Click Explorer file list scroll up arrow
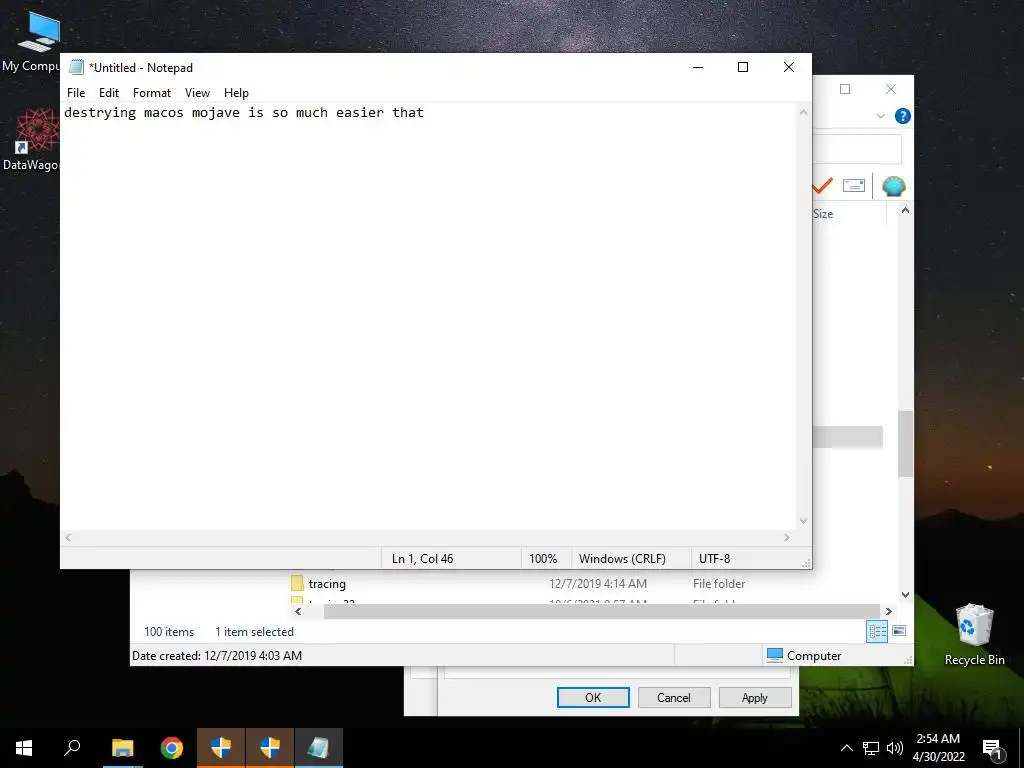Screen dimensions: 1024x768 click(905, 210)
